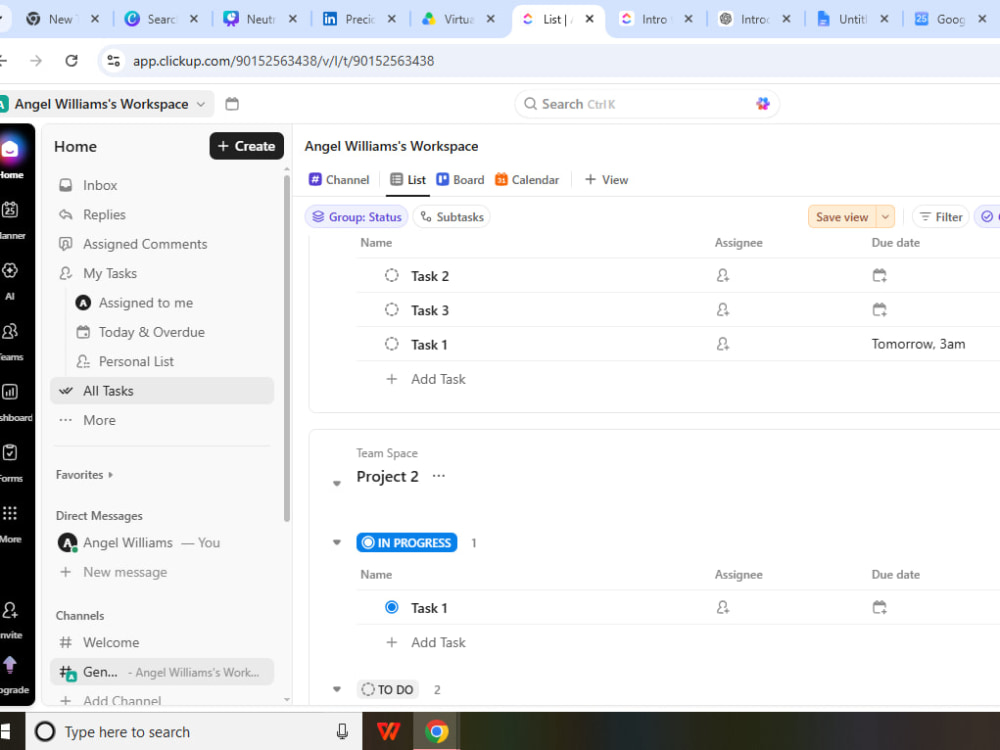Open Assigned to me

[x=170, y=303]
